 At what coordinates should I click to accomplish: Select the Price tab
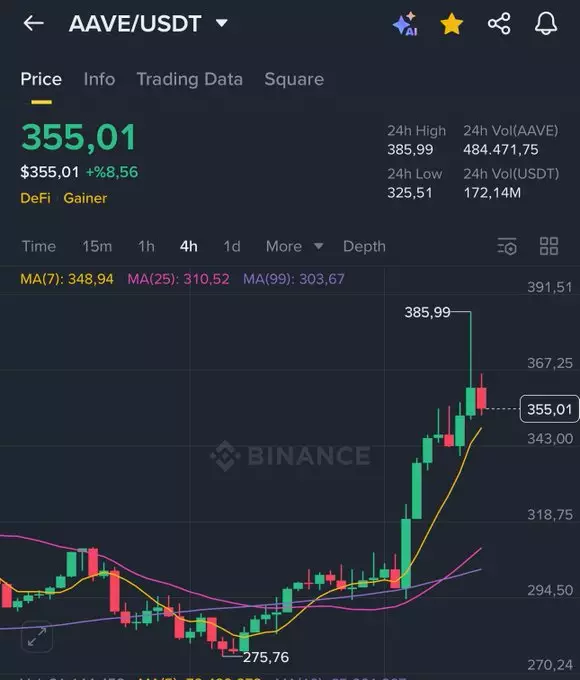click(41, 79)
